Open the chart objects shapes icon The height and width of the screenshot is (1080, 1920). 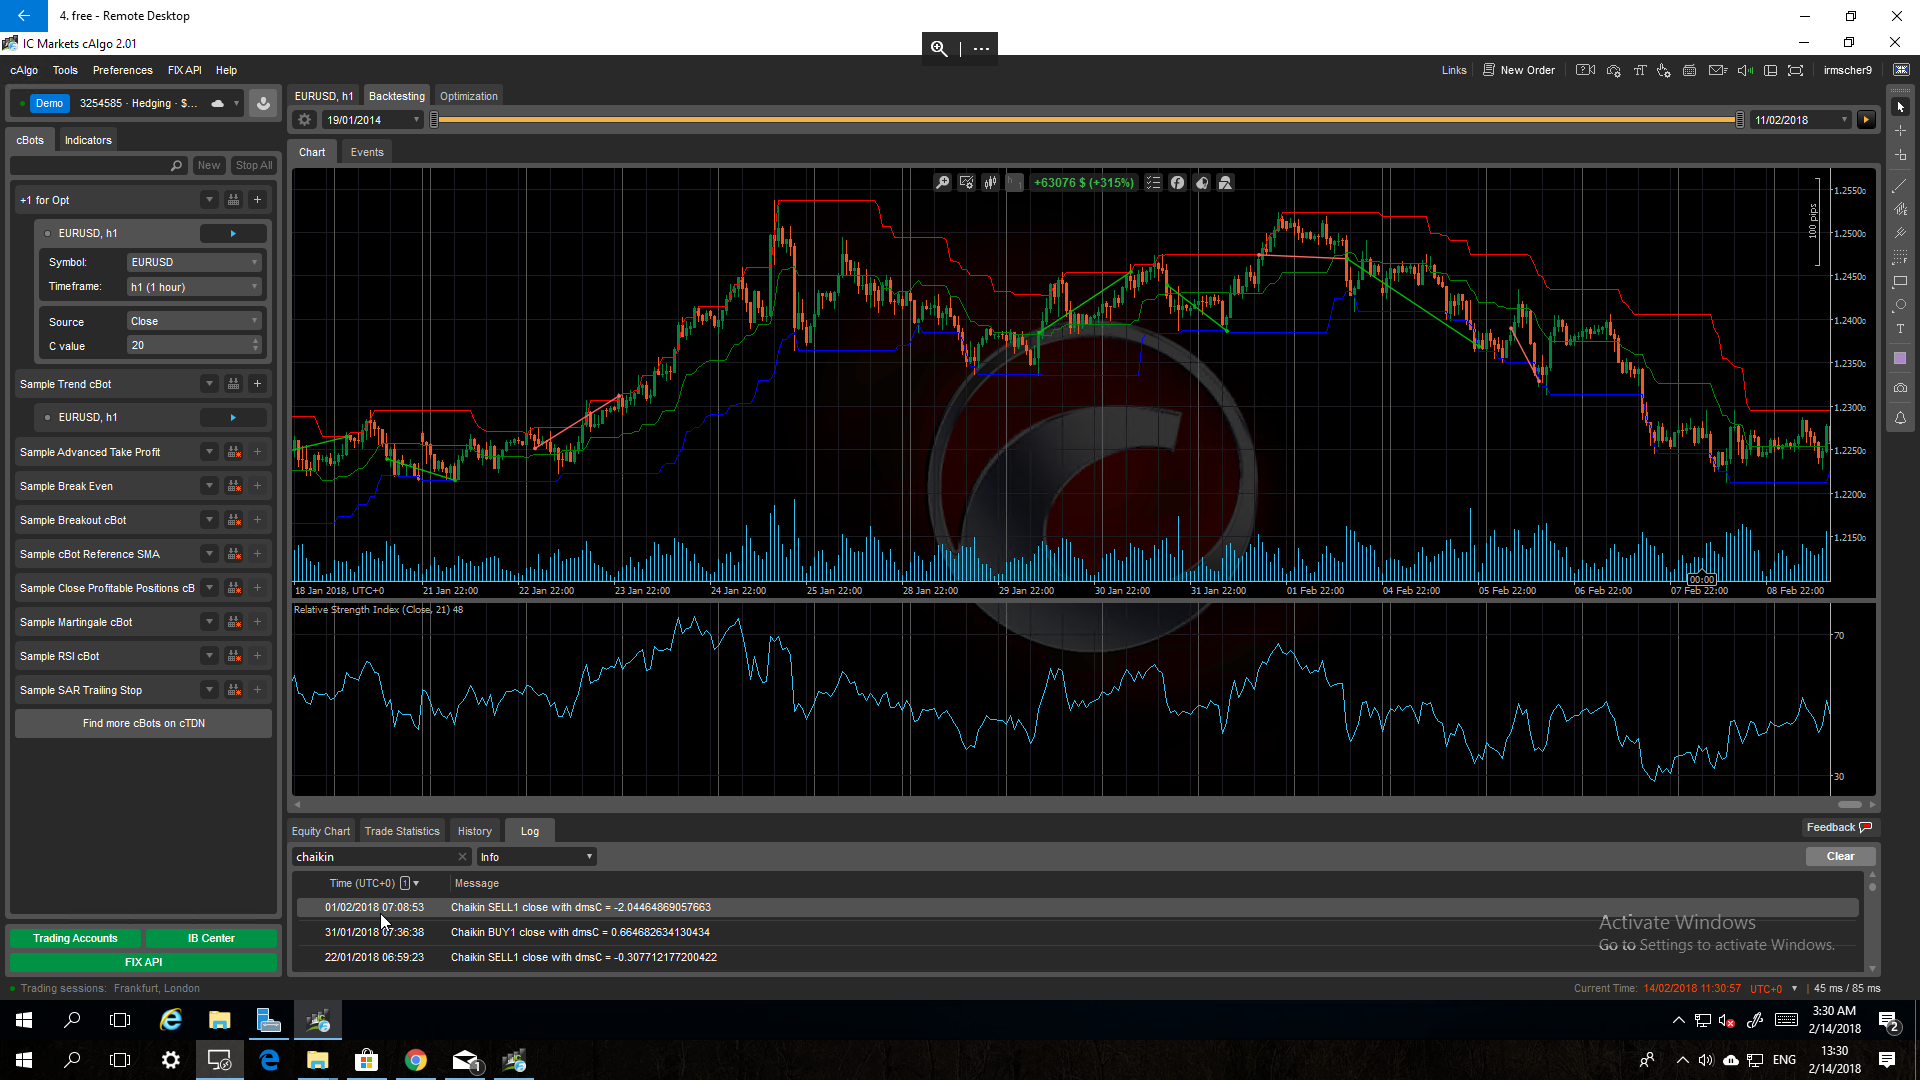tap(1225, 182)
